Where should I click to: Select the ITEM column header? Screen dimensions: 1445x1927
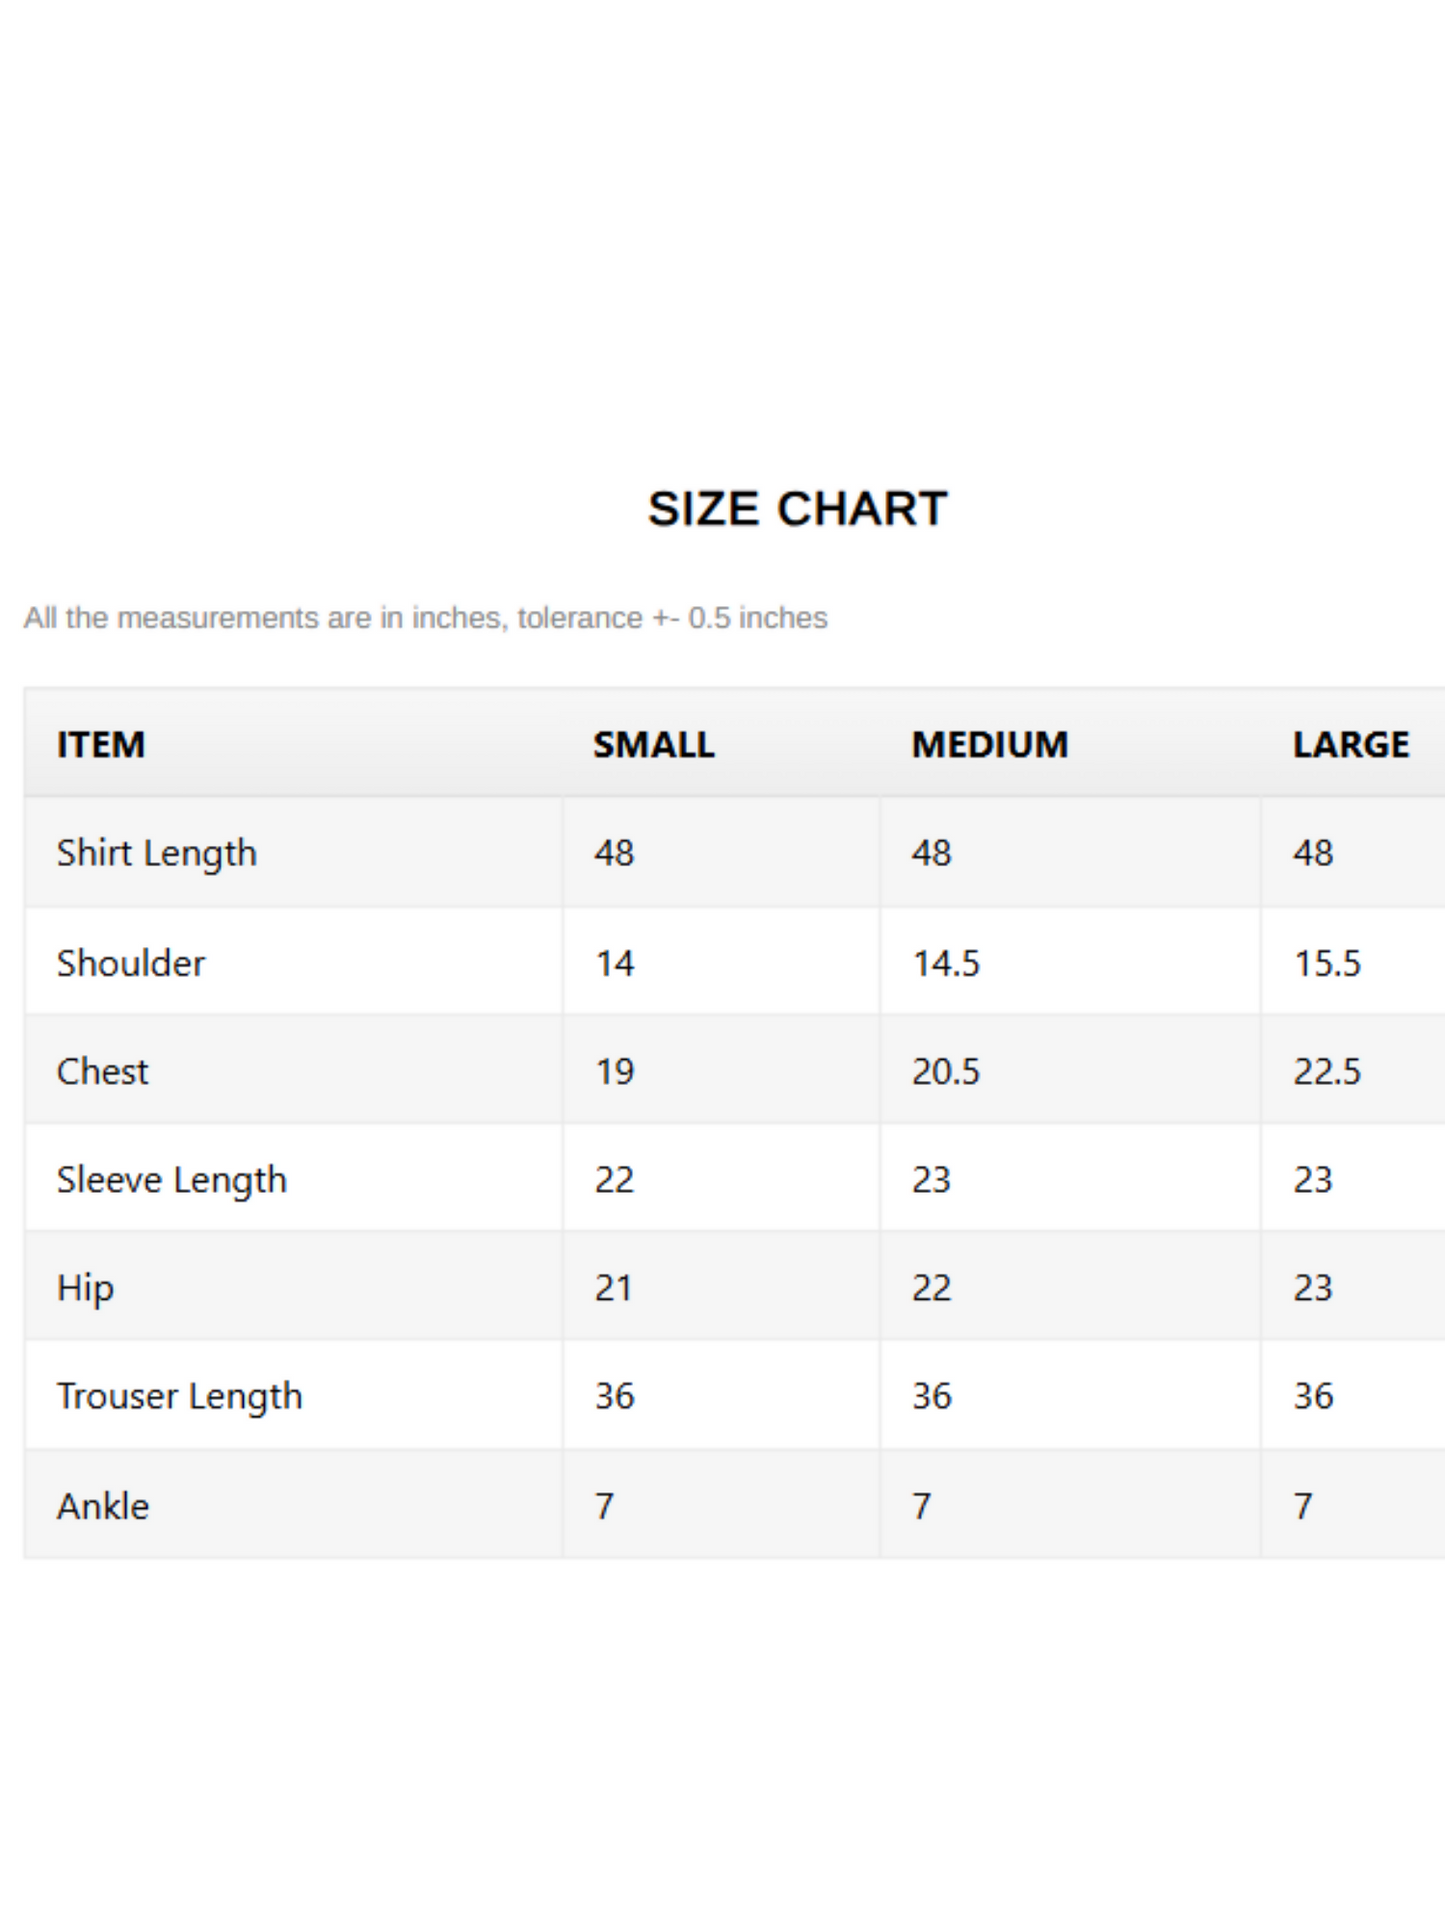[x=101, y=745]
